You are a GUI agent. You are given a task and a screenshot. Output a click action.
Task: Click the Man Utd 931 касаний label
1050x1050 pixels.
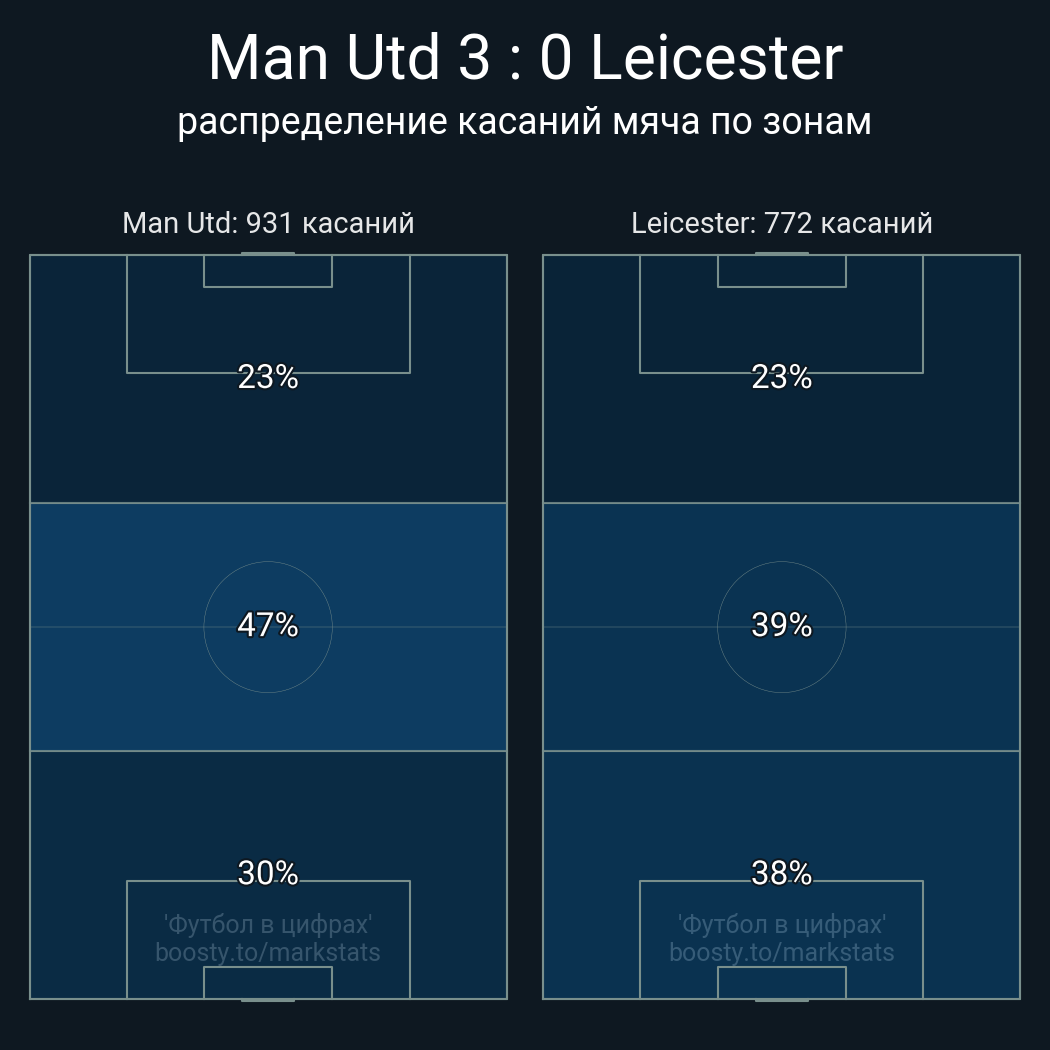(268, 223)
